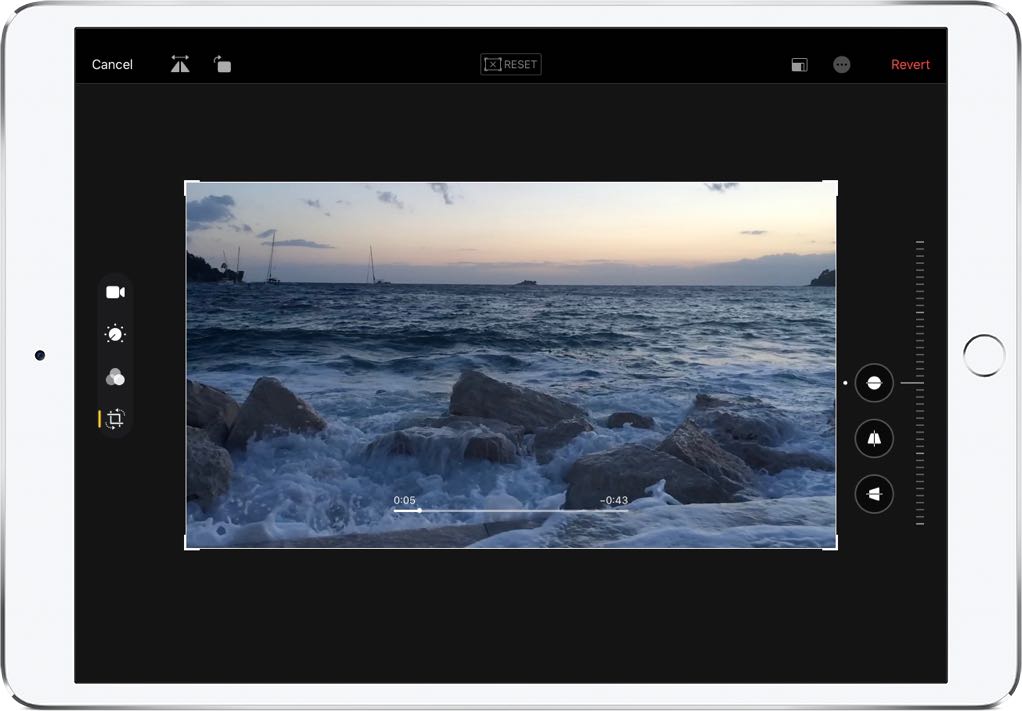Select the crop and rotate tool

[x=115, y=419]
